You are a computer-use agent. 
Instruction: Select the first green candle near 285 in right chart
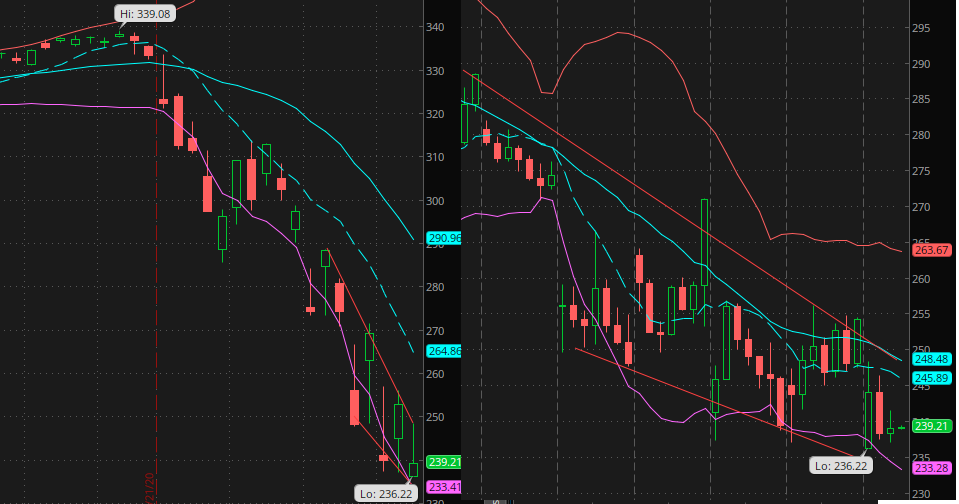coord(475,90)
